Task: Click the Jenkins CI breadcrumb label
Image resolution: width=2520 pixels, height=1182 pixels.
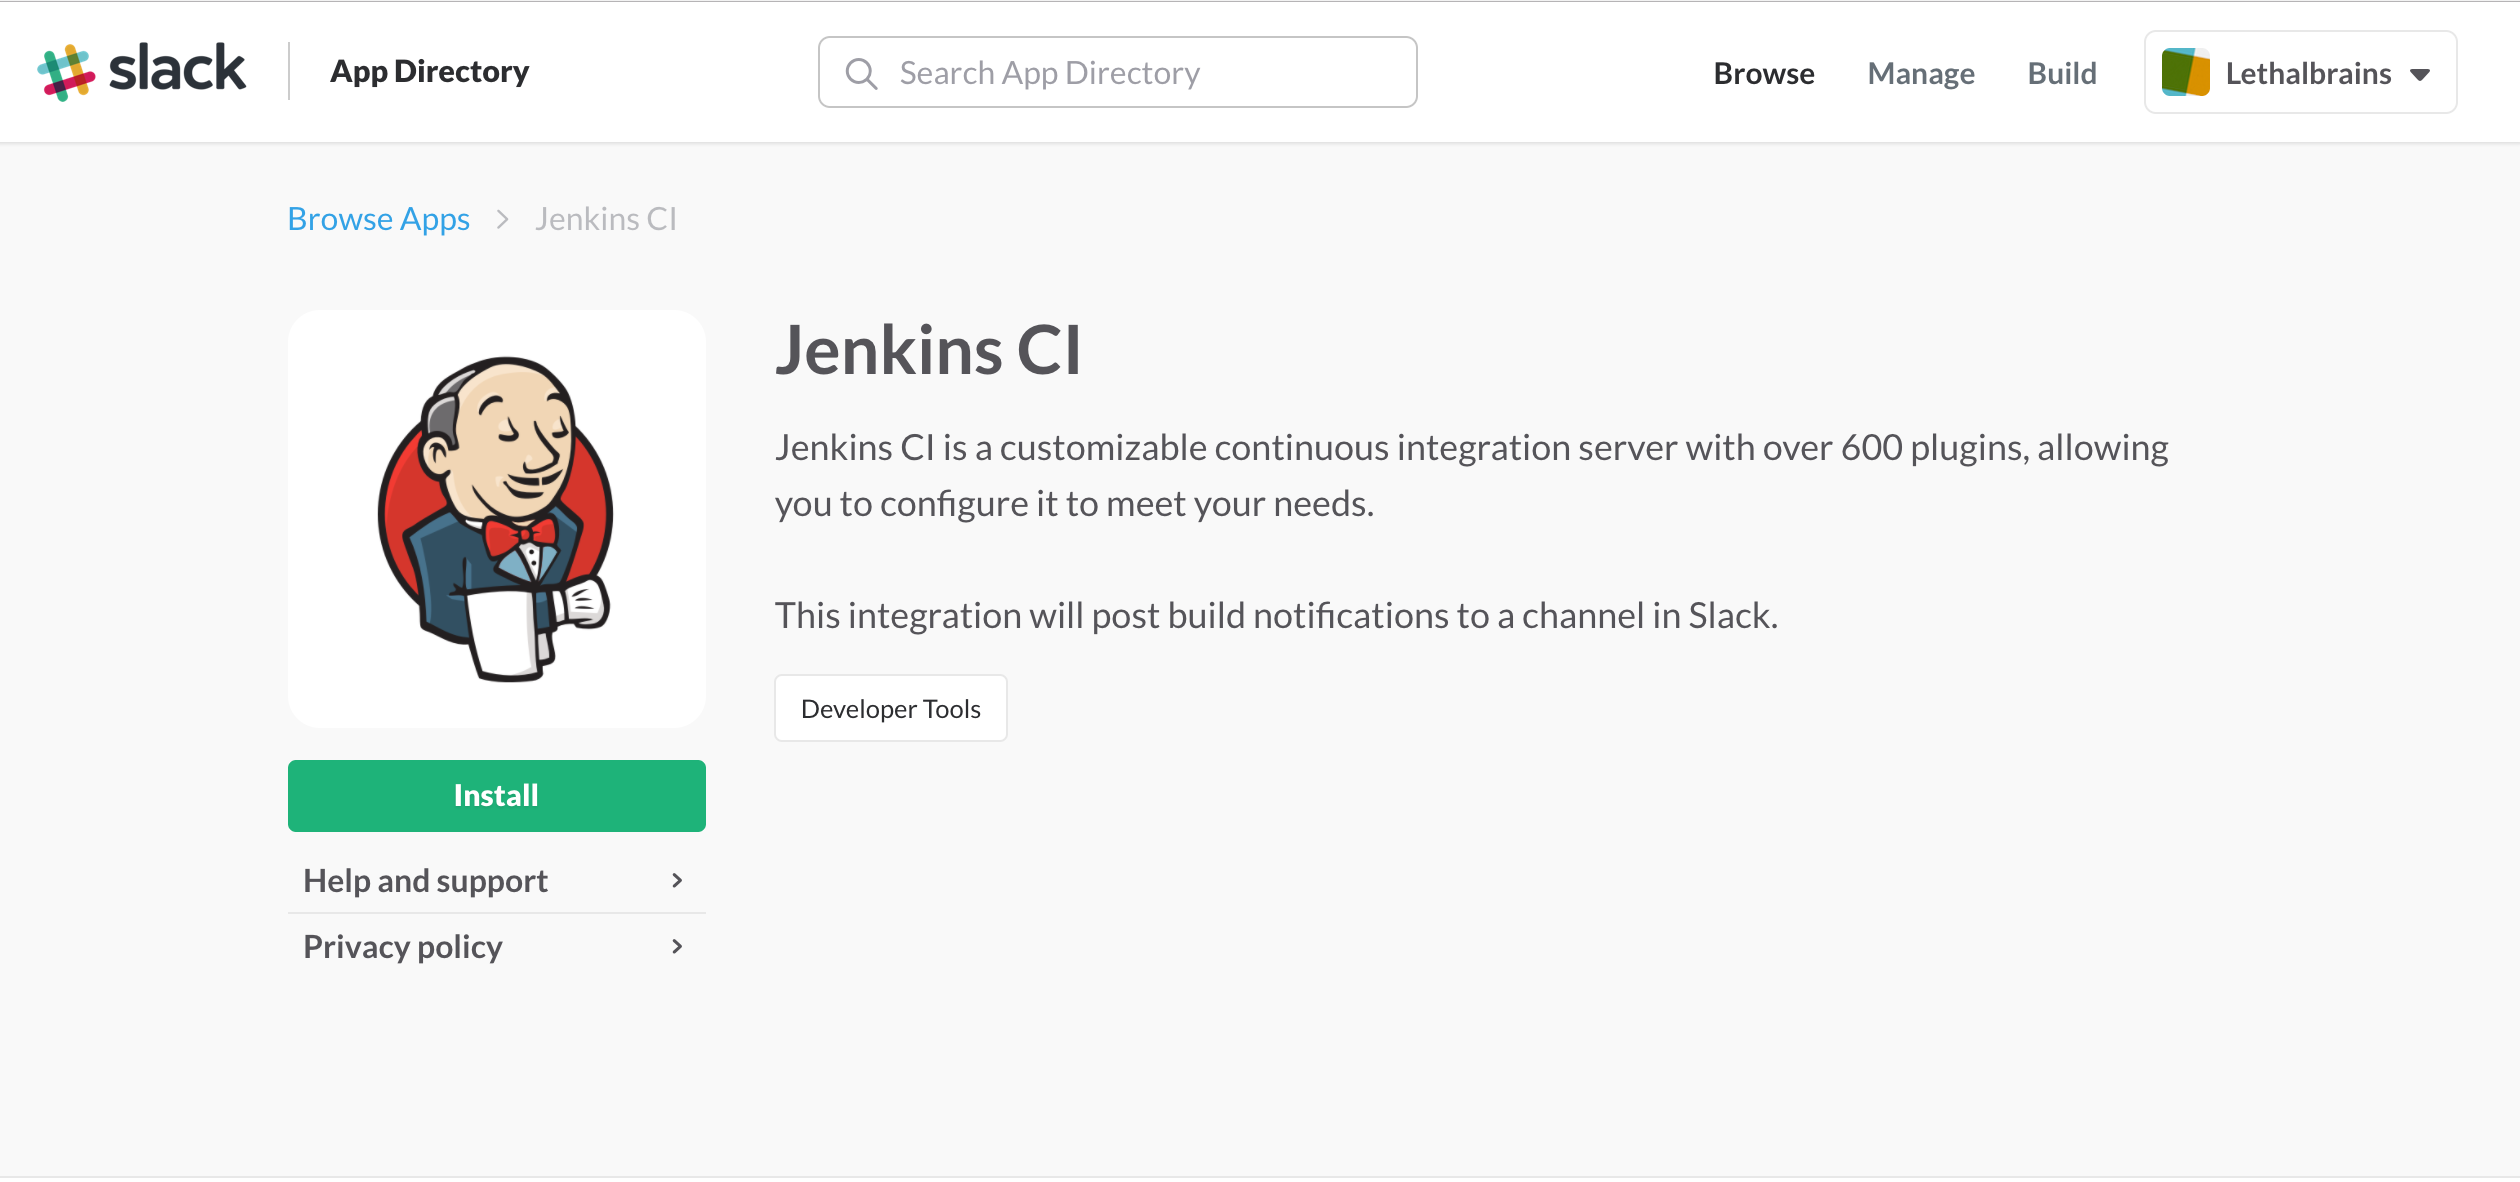Action: 605,218
